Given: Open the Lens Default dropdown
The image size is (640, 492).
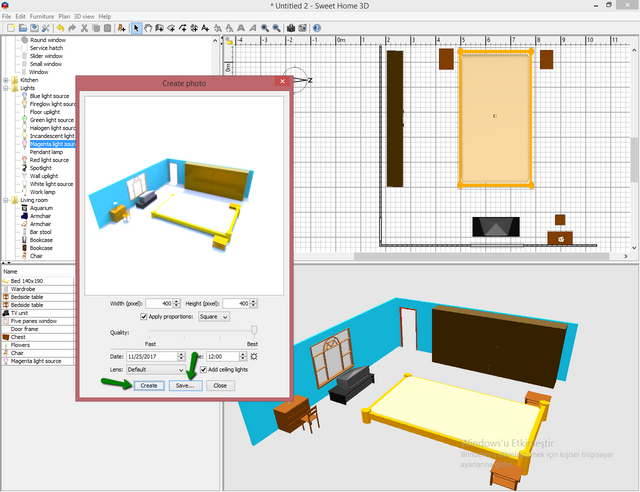Looking at the screenshot, I should 155,369.
